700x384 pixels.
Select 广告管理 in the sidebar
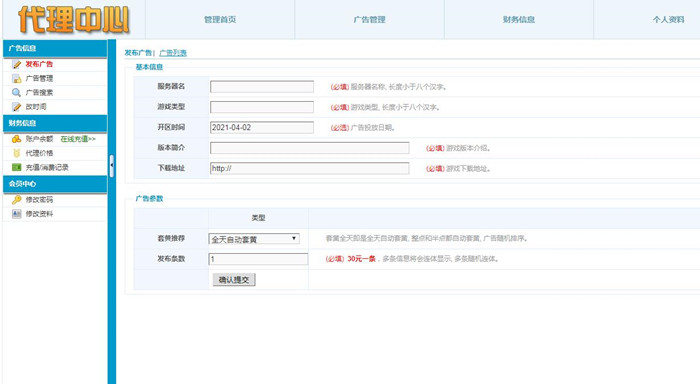click(39, 79)
